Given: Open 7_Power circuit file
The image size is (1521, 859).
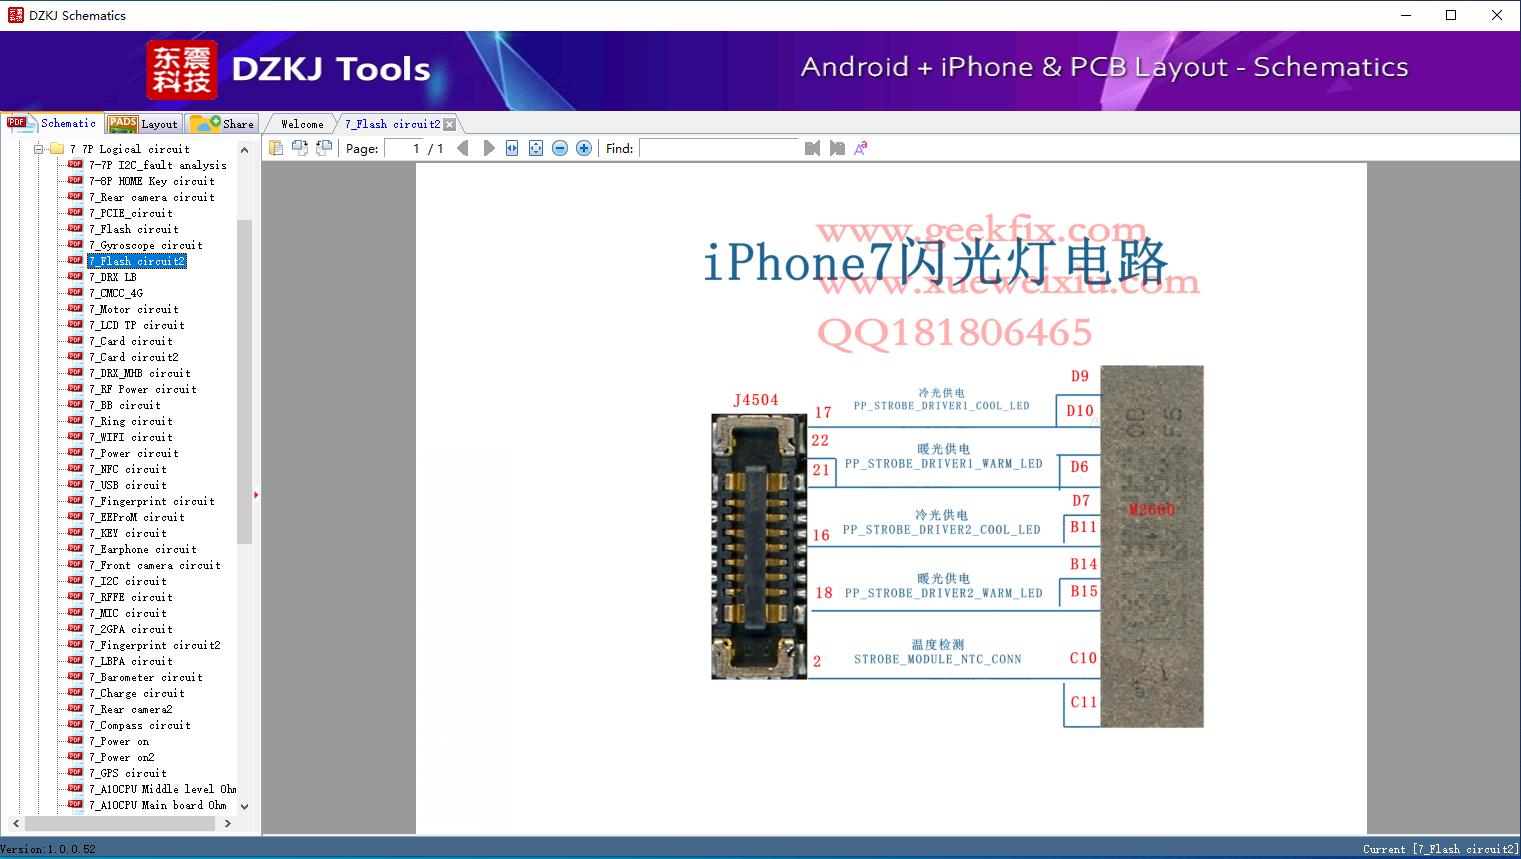Looking at the screenshot, I should tap(133, 453).
